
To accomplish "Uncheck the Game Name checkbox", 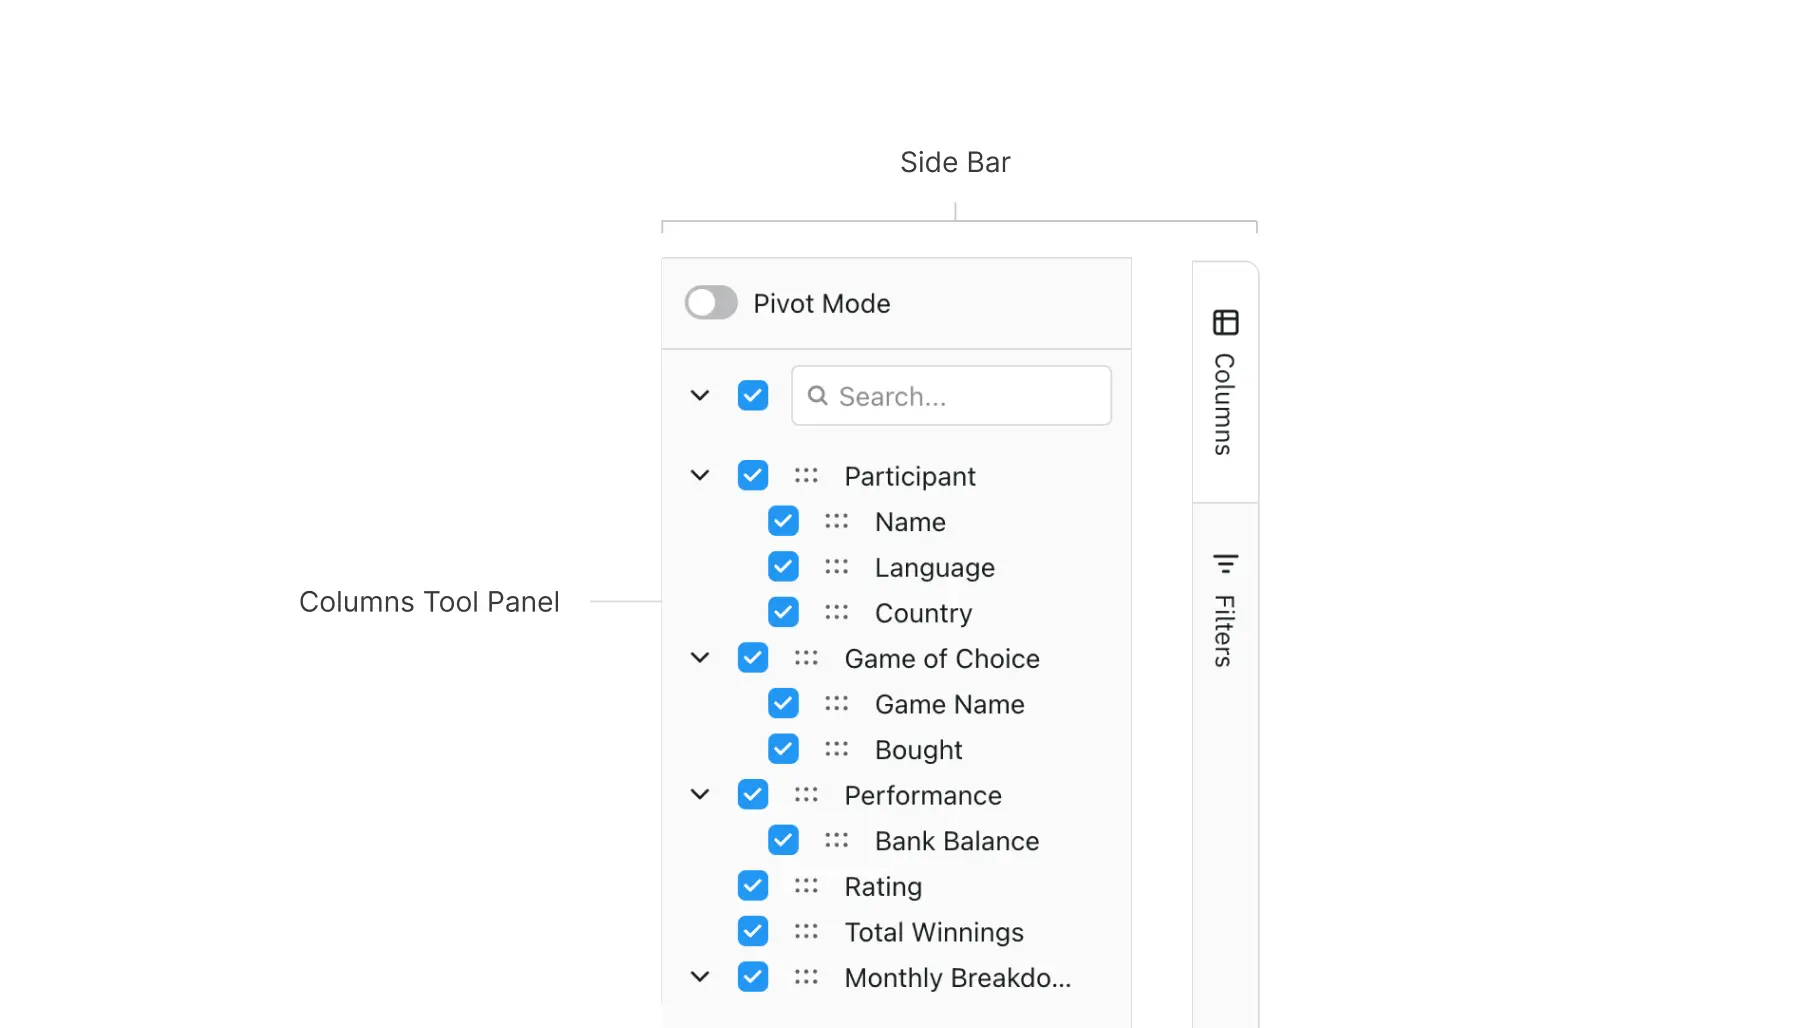I will 783,703.
